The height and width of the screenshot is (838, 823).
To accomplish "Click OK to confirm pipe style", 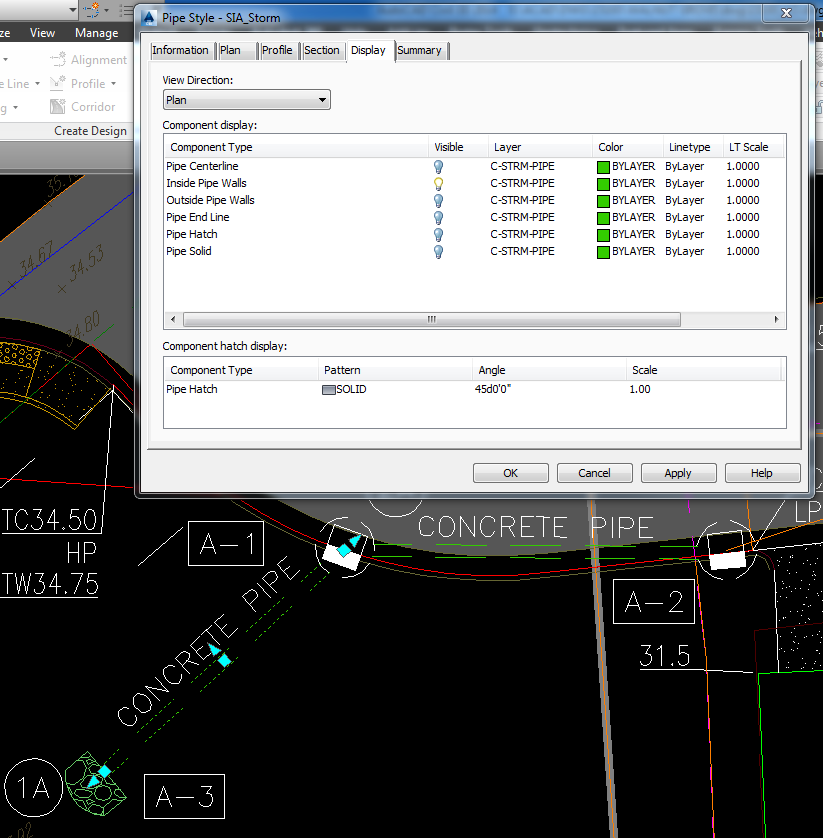I will click(510, 473).
